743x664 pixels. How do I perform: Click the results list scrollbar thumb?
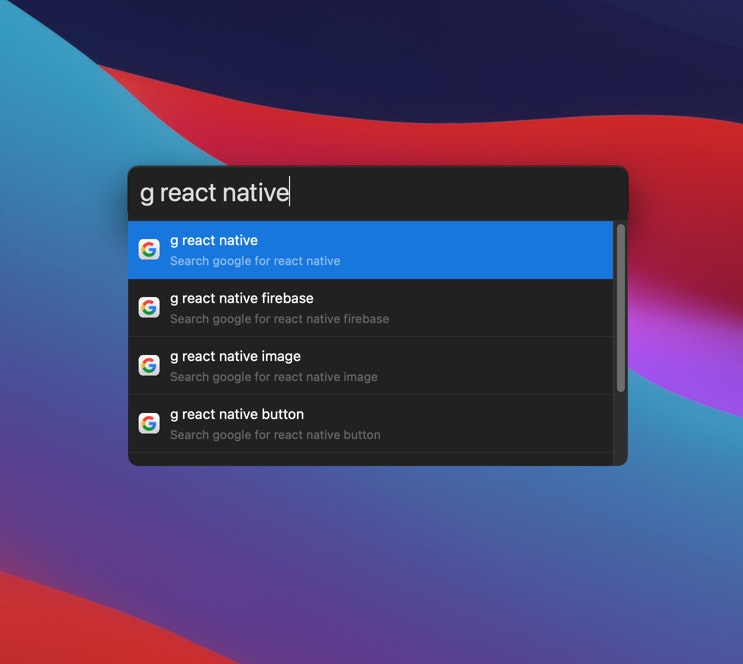[x=621, y=308]
